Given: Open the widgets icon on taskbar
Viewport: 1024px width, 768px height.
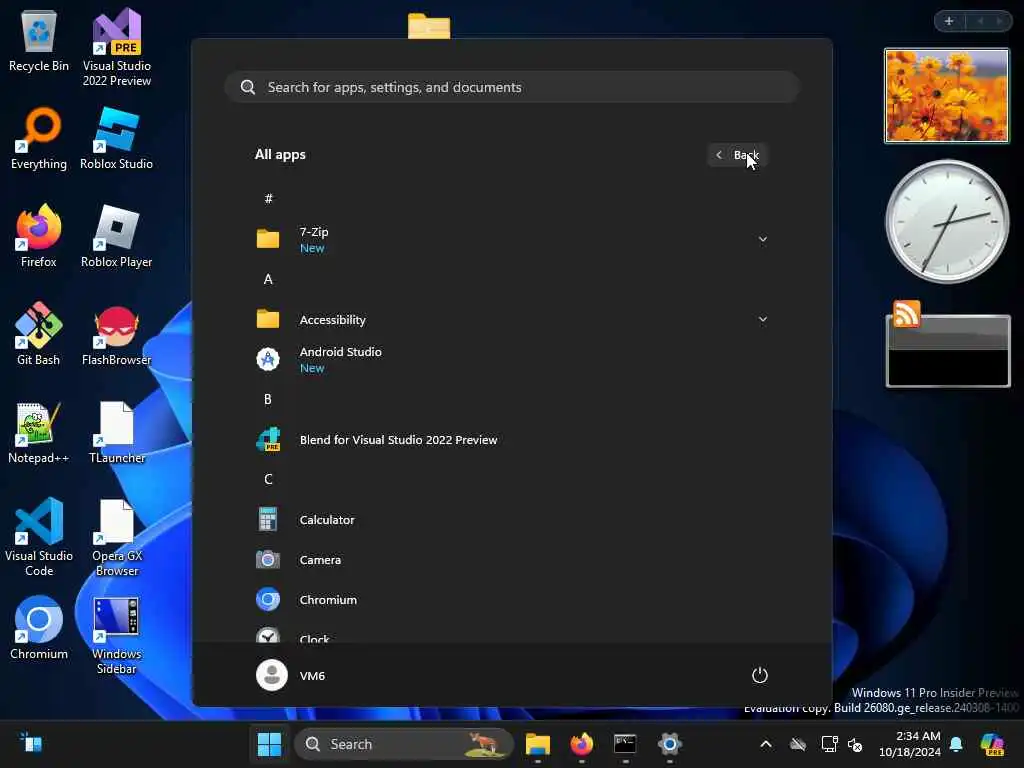Looking at the screenshot, I should (x=31, y=743).
